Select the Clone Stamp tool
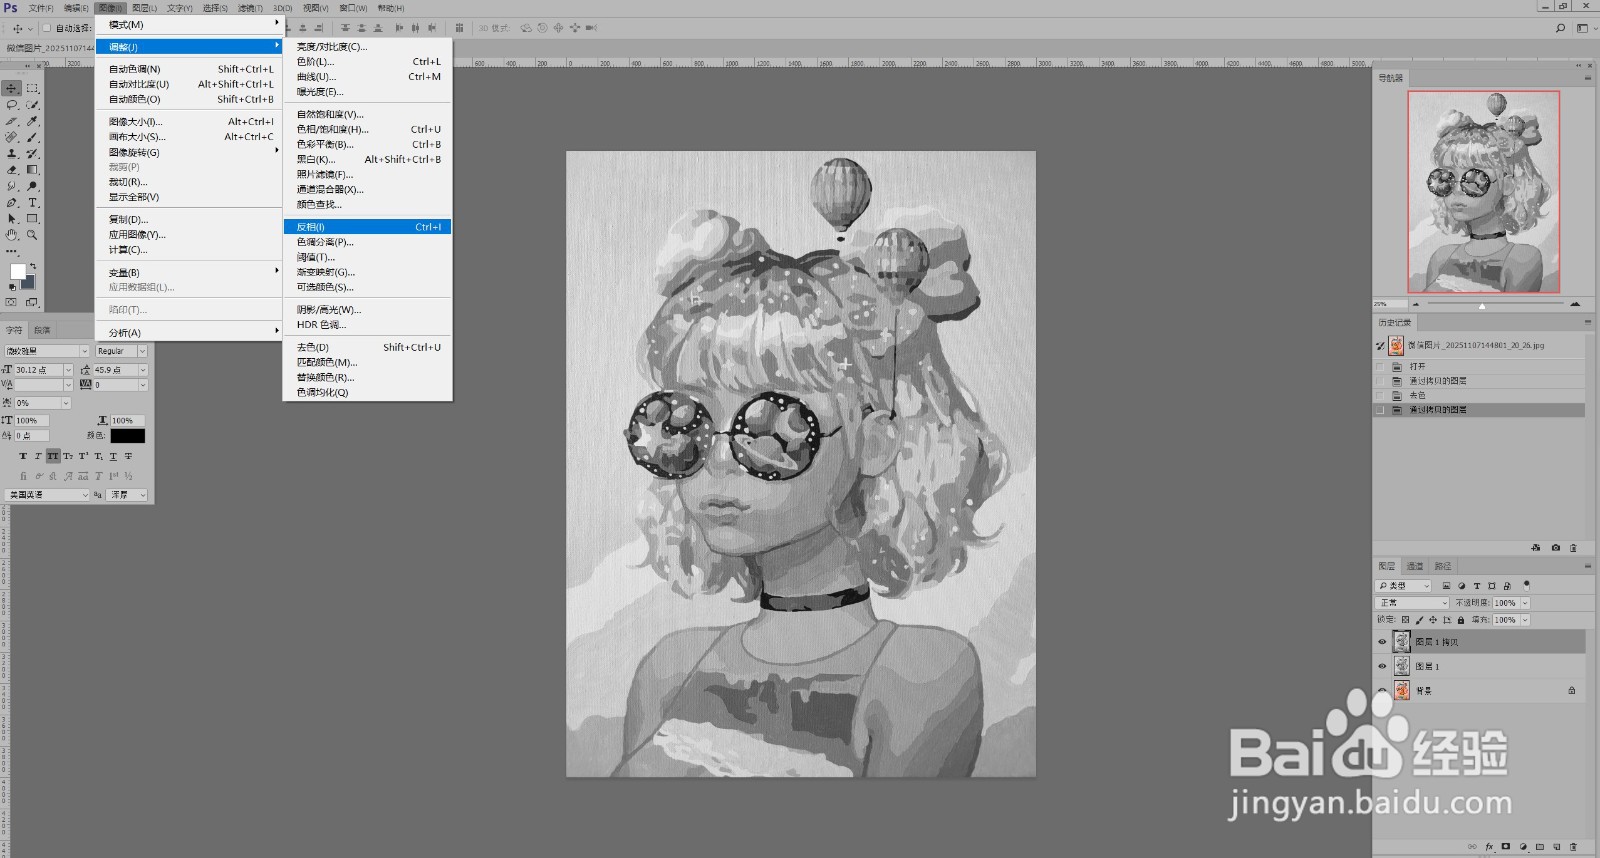The height and width of the screenshot is (858, 1600). coord(12,153)
